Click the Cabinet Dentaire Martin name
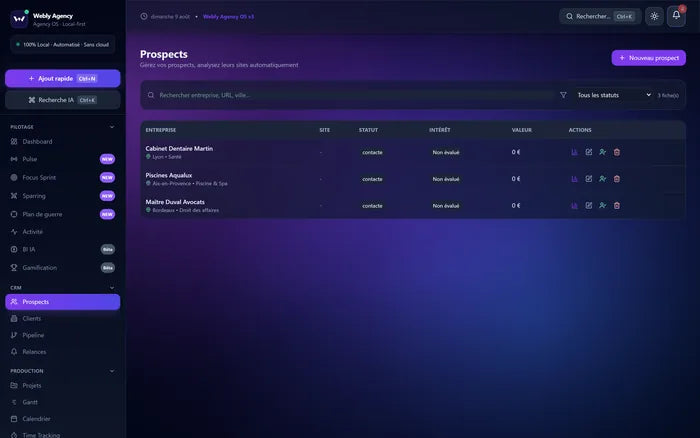Screen dimensions: 700x438 (179, 149)
